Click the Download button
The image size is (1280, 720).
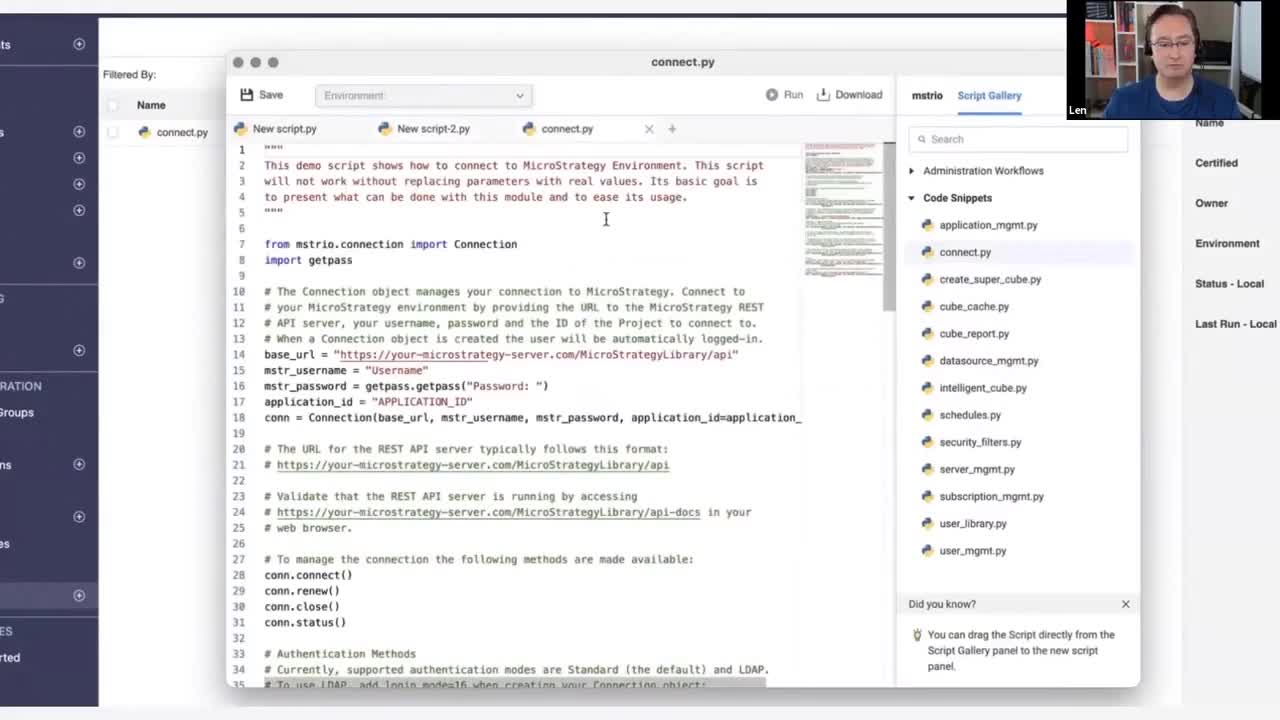(x=850, y=95)
